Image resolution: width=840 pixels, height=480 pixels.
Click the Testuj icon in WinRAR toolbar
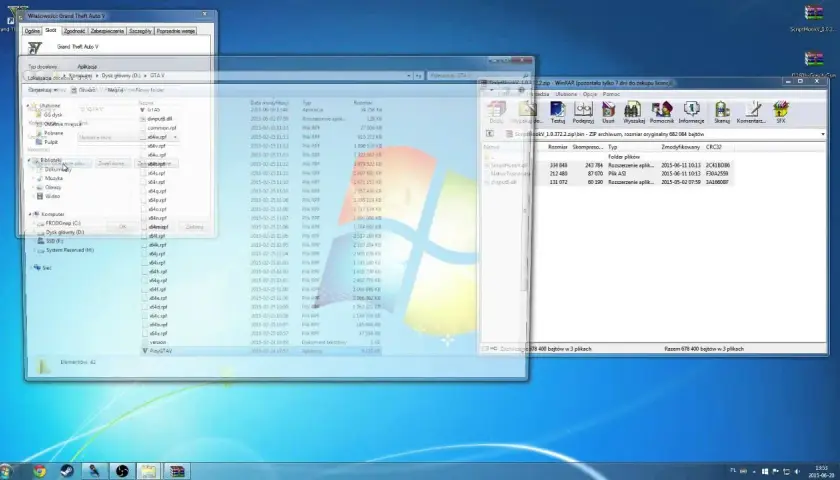[x=557, y=112]
